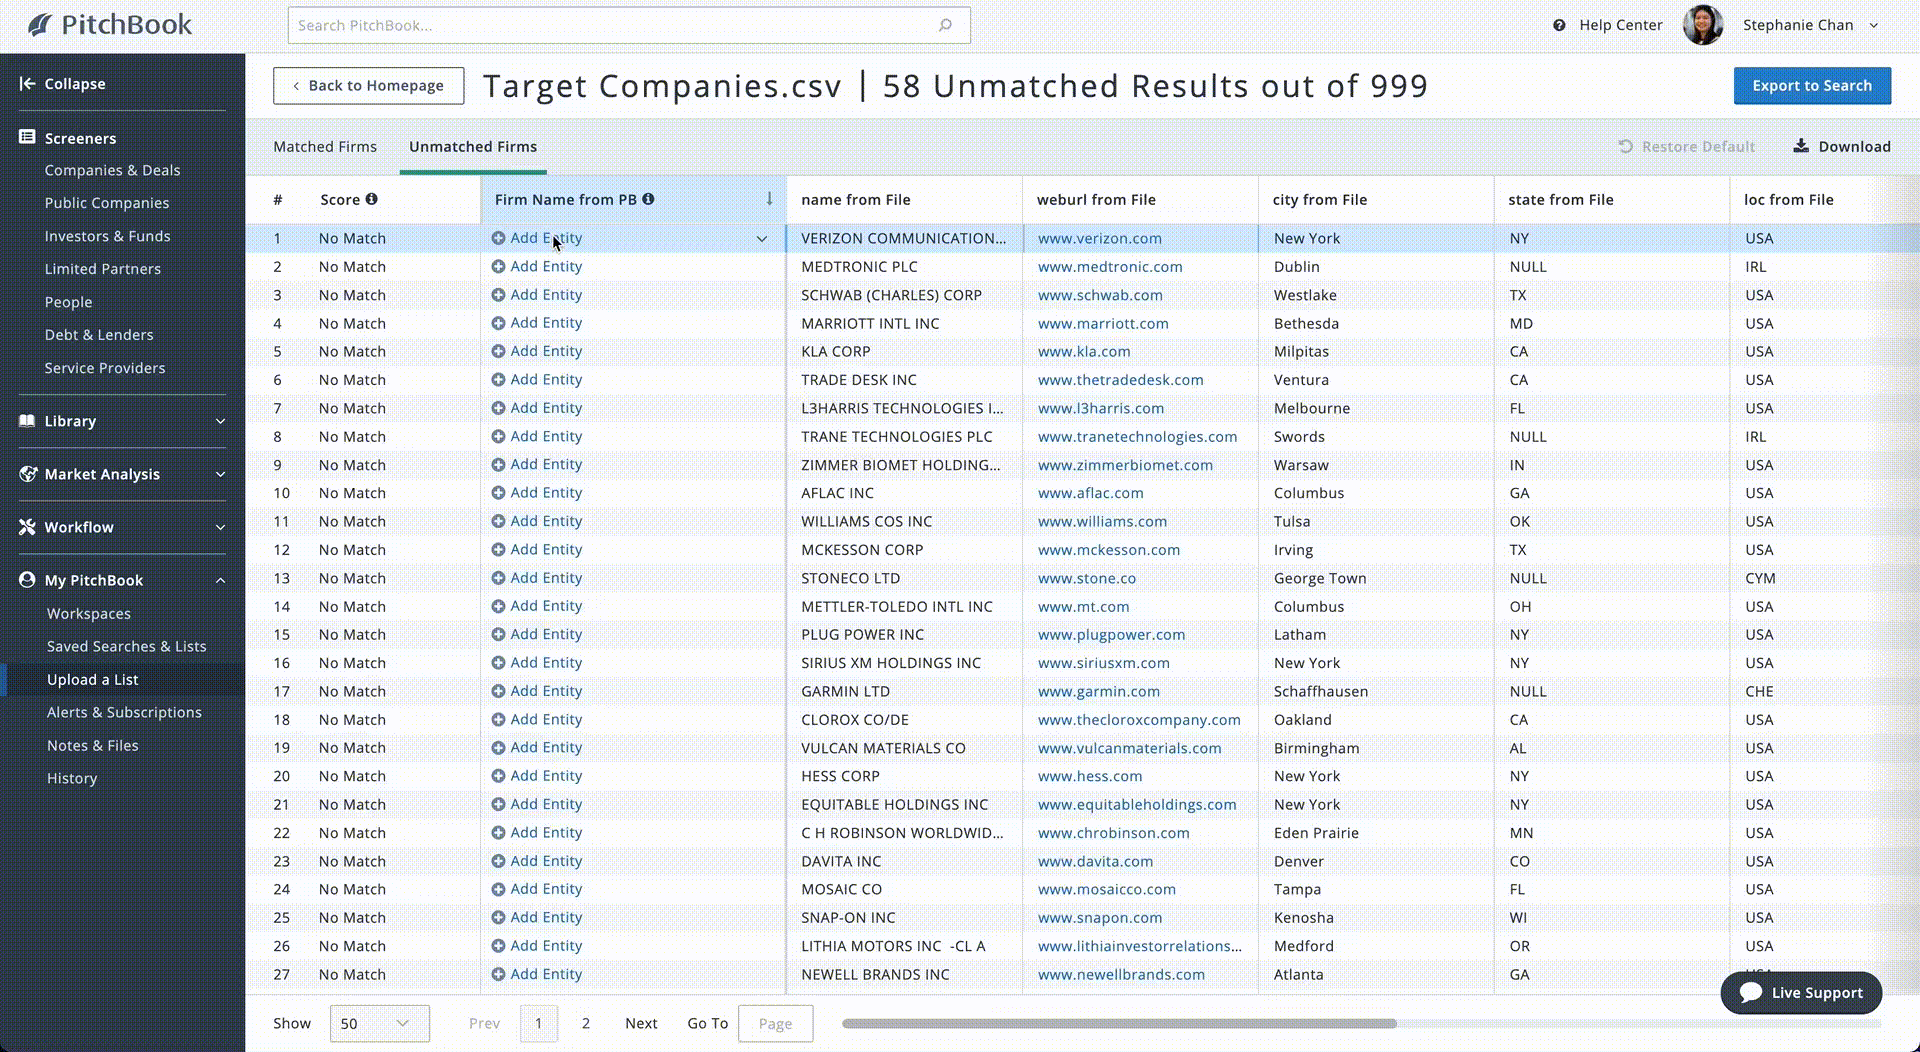This screenshot has height=1052, width=1920.
Task: Click the plus icon for Verizon row
Action: point(498,238)
